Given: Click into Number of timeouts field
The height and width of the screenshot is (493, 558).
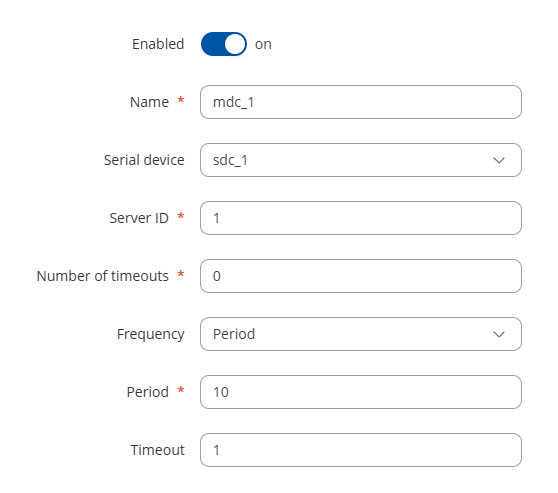Looking at the screenshot, I should tap(361, 276).
